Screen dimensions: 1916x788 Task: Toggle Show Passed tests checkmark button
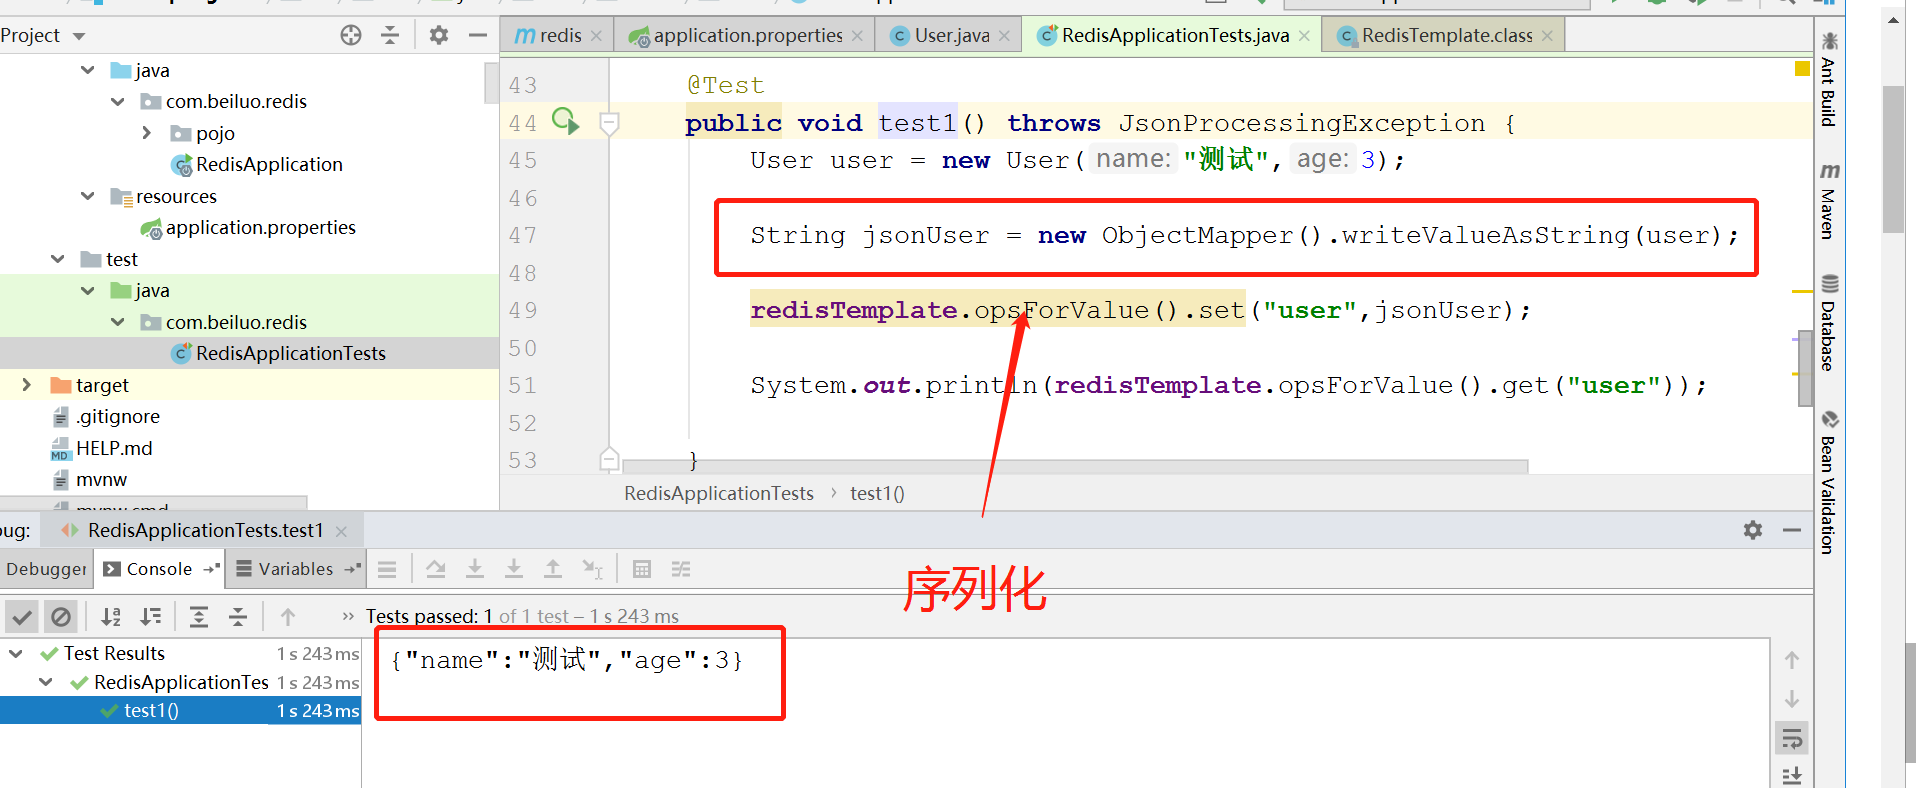21,617
